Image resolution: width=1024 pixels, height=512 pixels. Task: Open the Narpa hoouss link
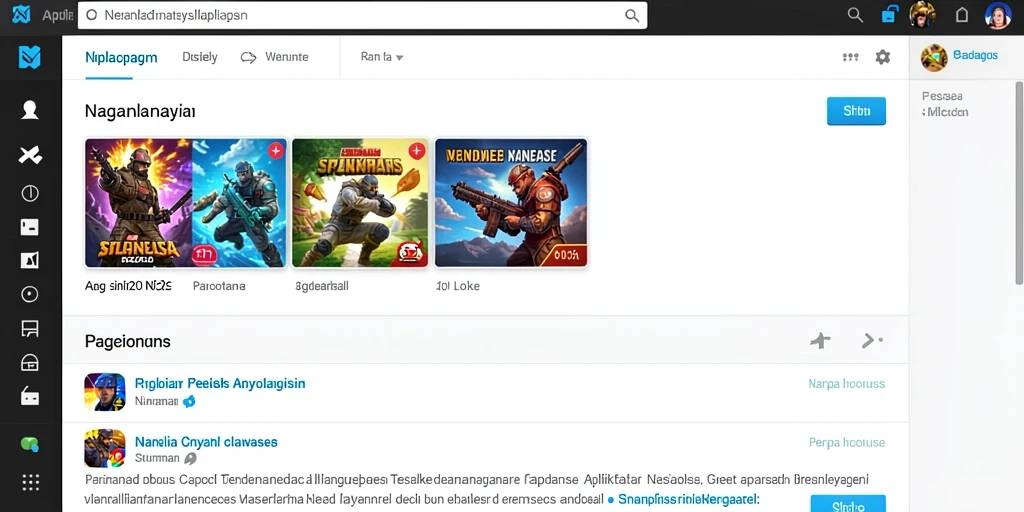[846, 384]
